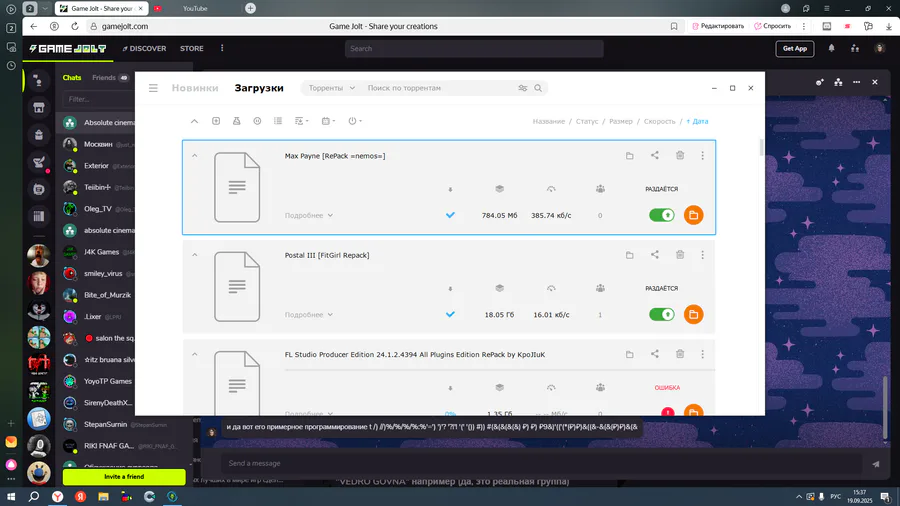This screenshot has width=900, height=506.
Task: Send the Game Jolt chat message
Action: 875,464
